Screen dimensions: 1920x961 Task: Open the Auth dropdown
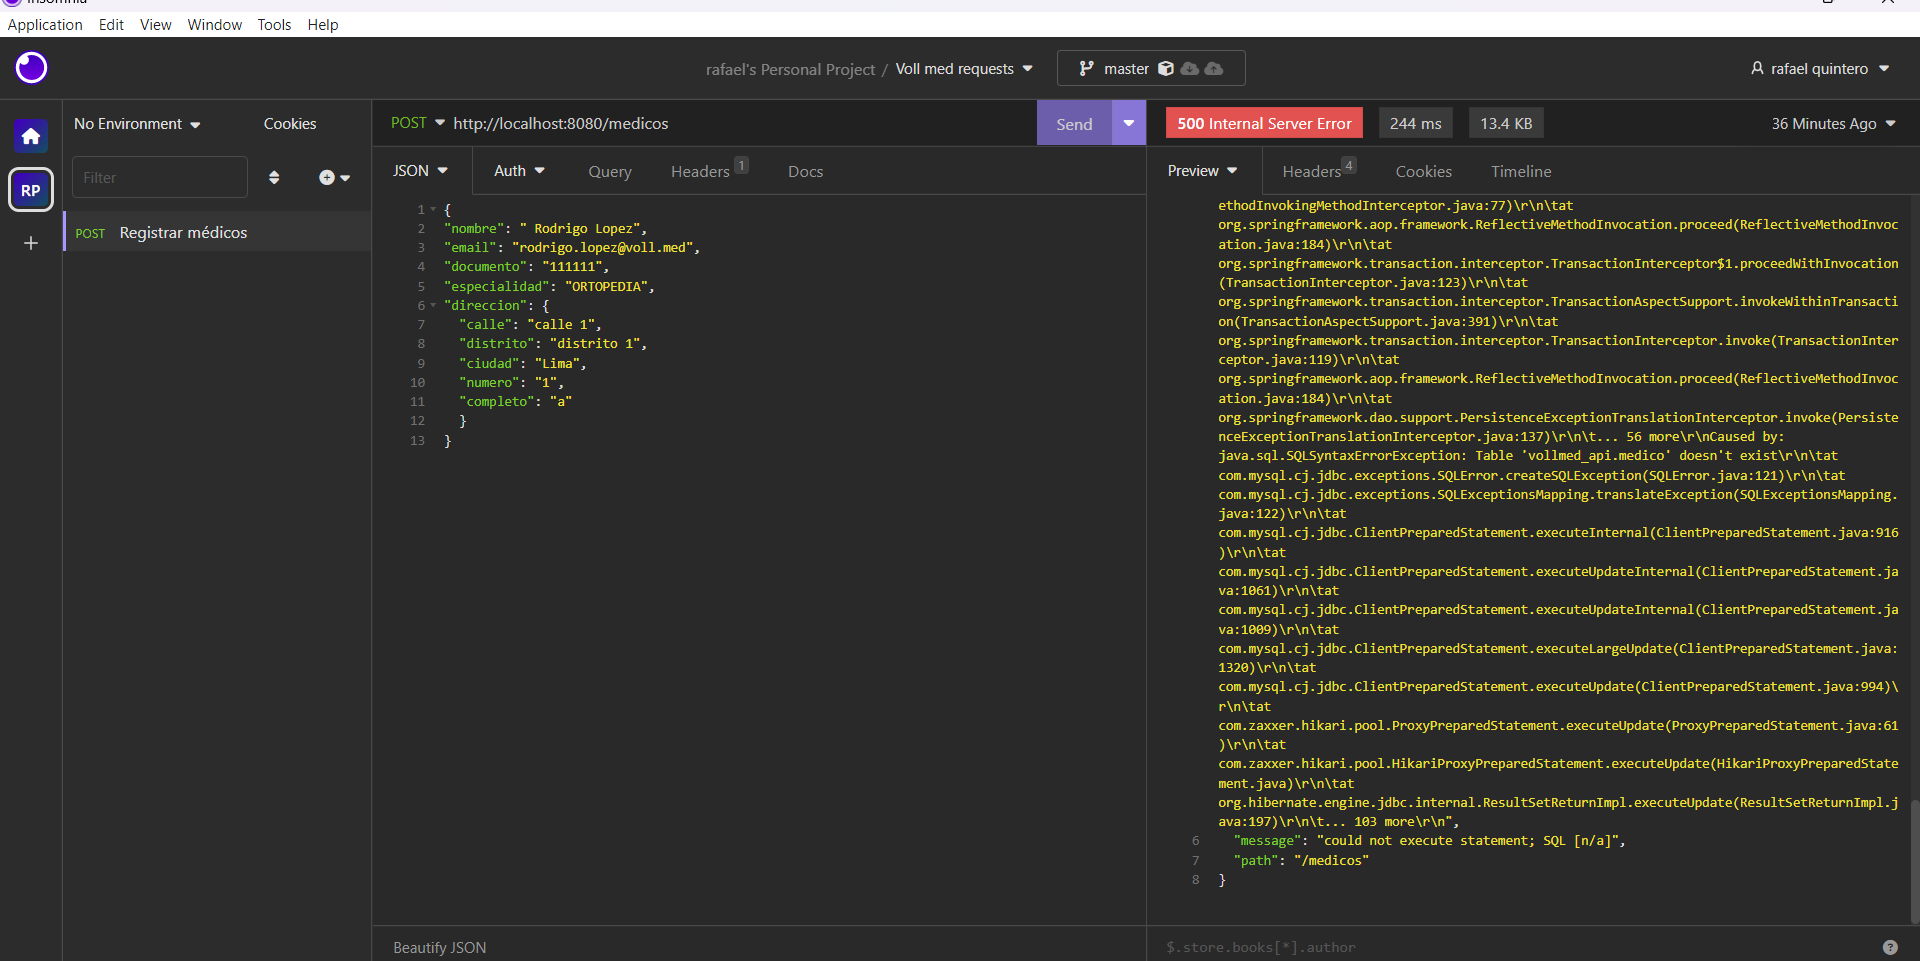click(519, 171)
